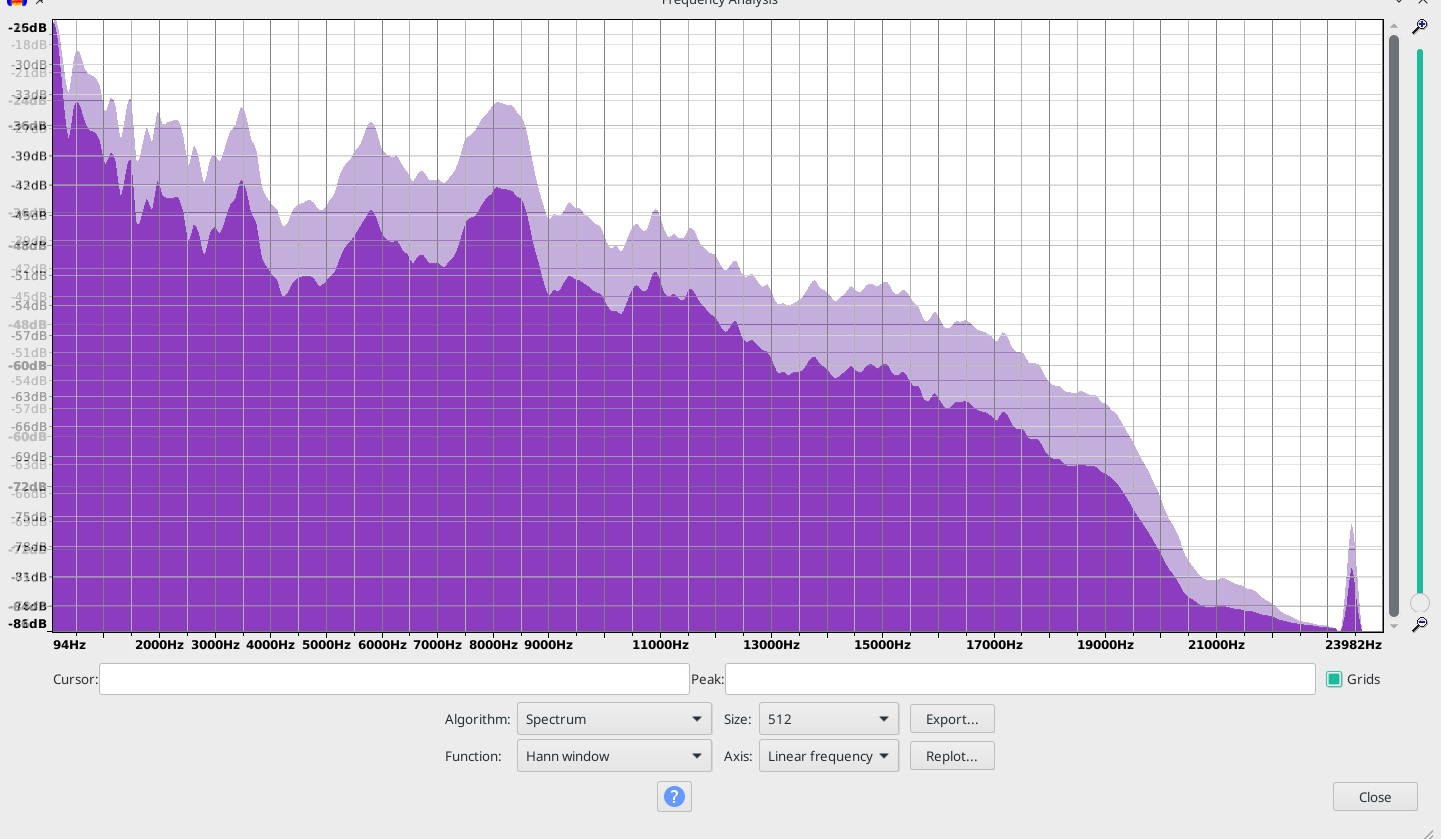
Task: Open the Size dropdown showing 512
Action: 828,719
